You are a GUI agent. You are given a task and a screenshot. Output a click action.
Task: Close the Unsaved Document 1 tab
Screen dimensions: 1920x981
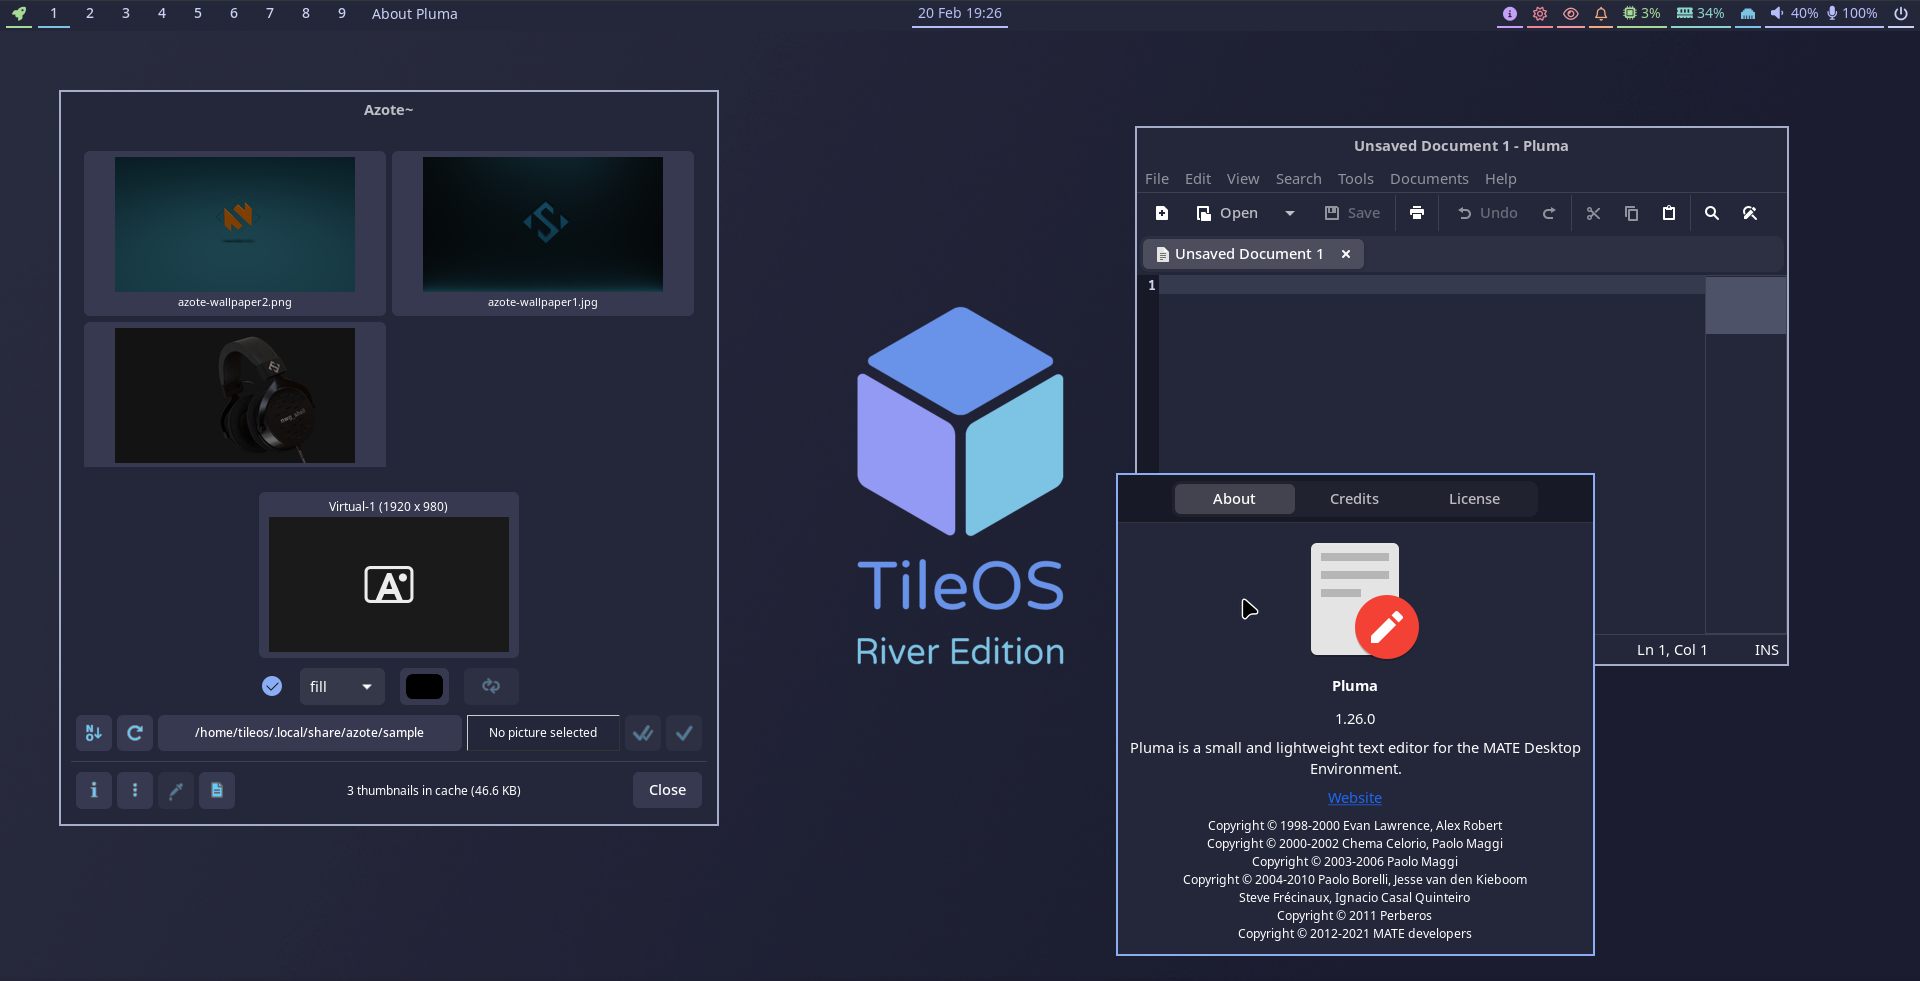coord(1346,254)
